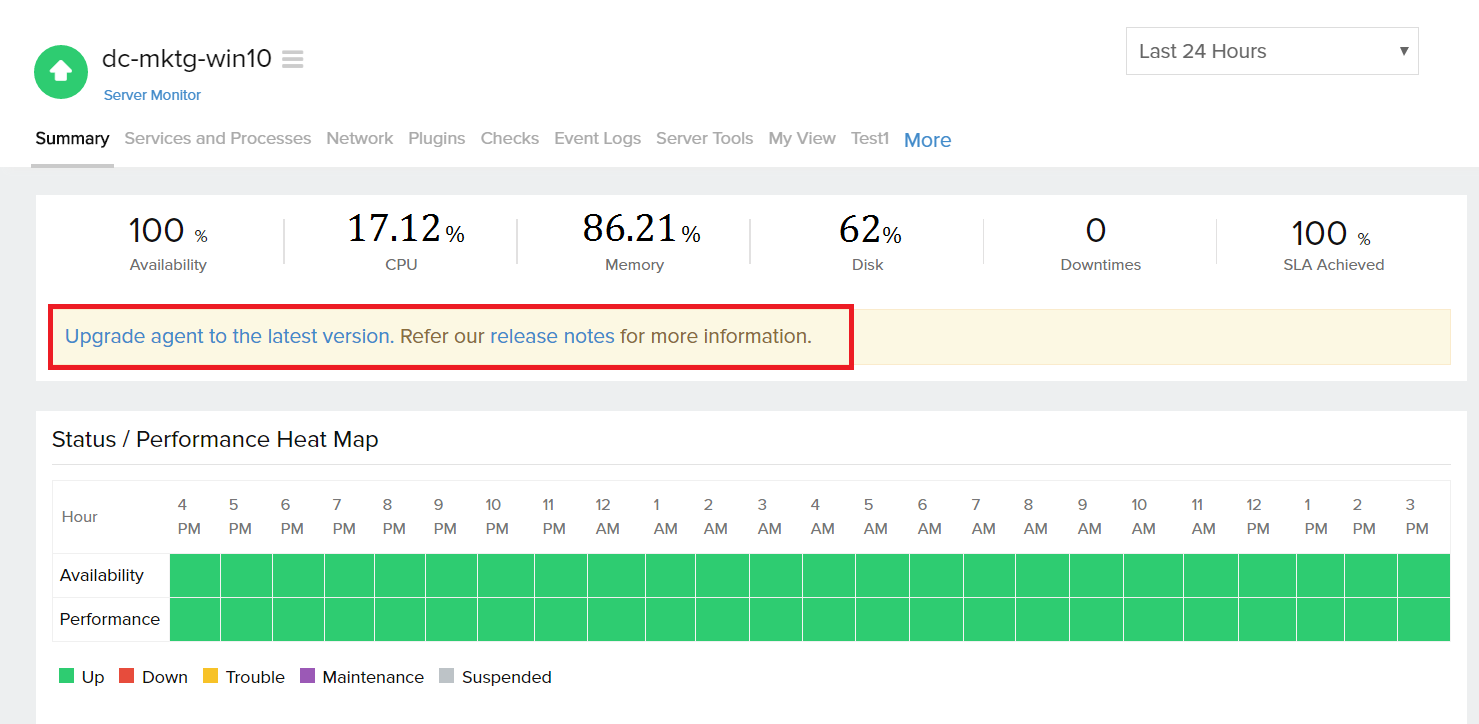This screenshot has height=724, width=1479.
Task: Click the yellow Trouble legend swatch
Action: (210, 676)
